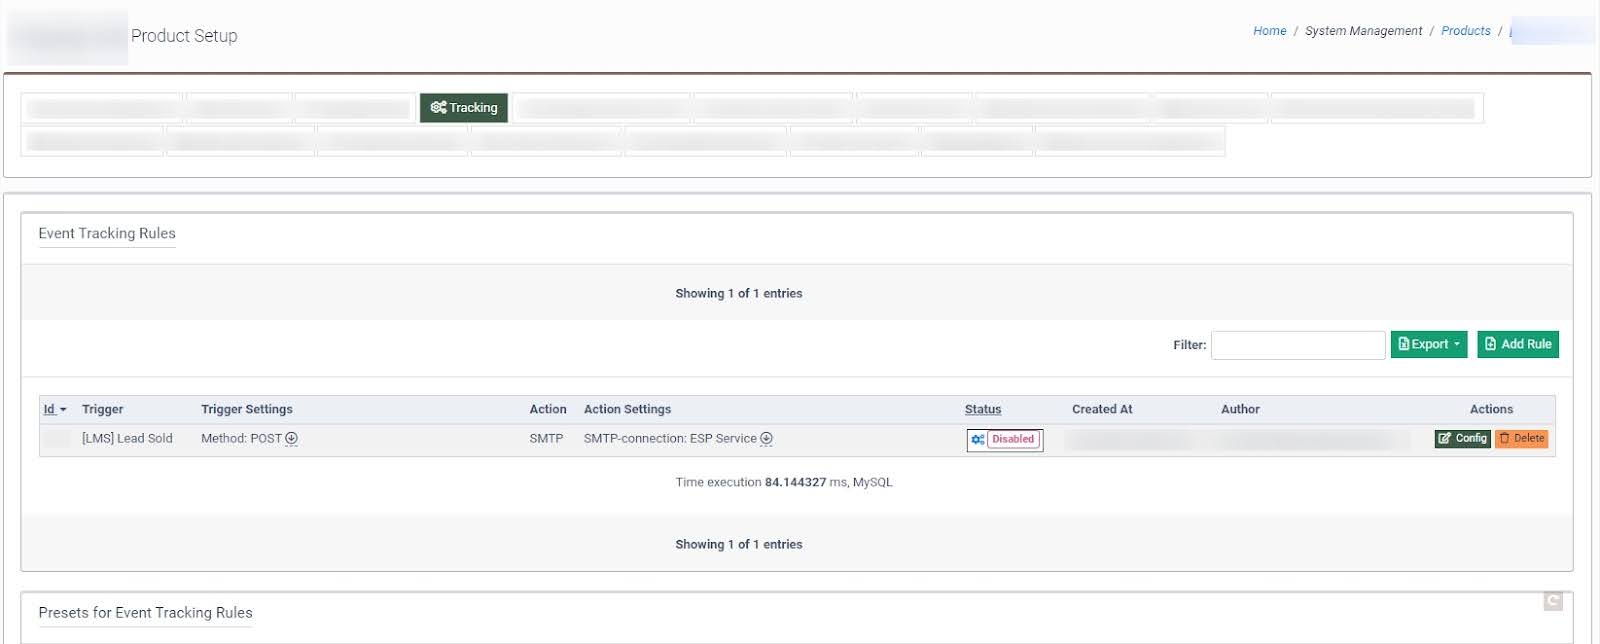Select the [LMS] Lead Sold trigger cell

[127, 439]
